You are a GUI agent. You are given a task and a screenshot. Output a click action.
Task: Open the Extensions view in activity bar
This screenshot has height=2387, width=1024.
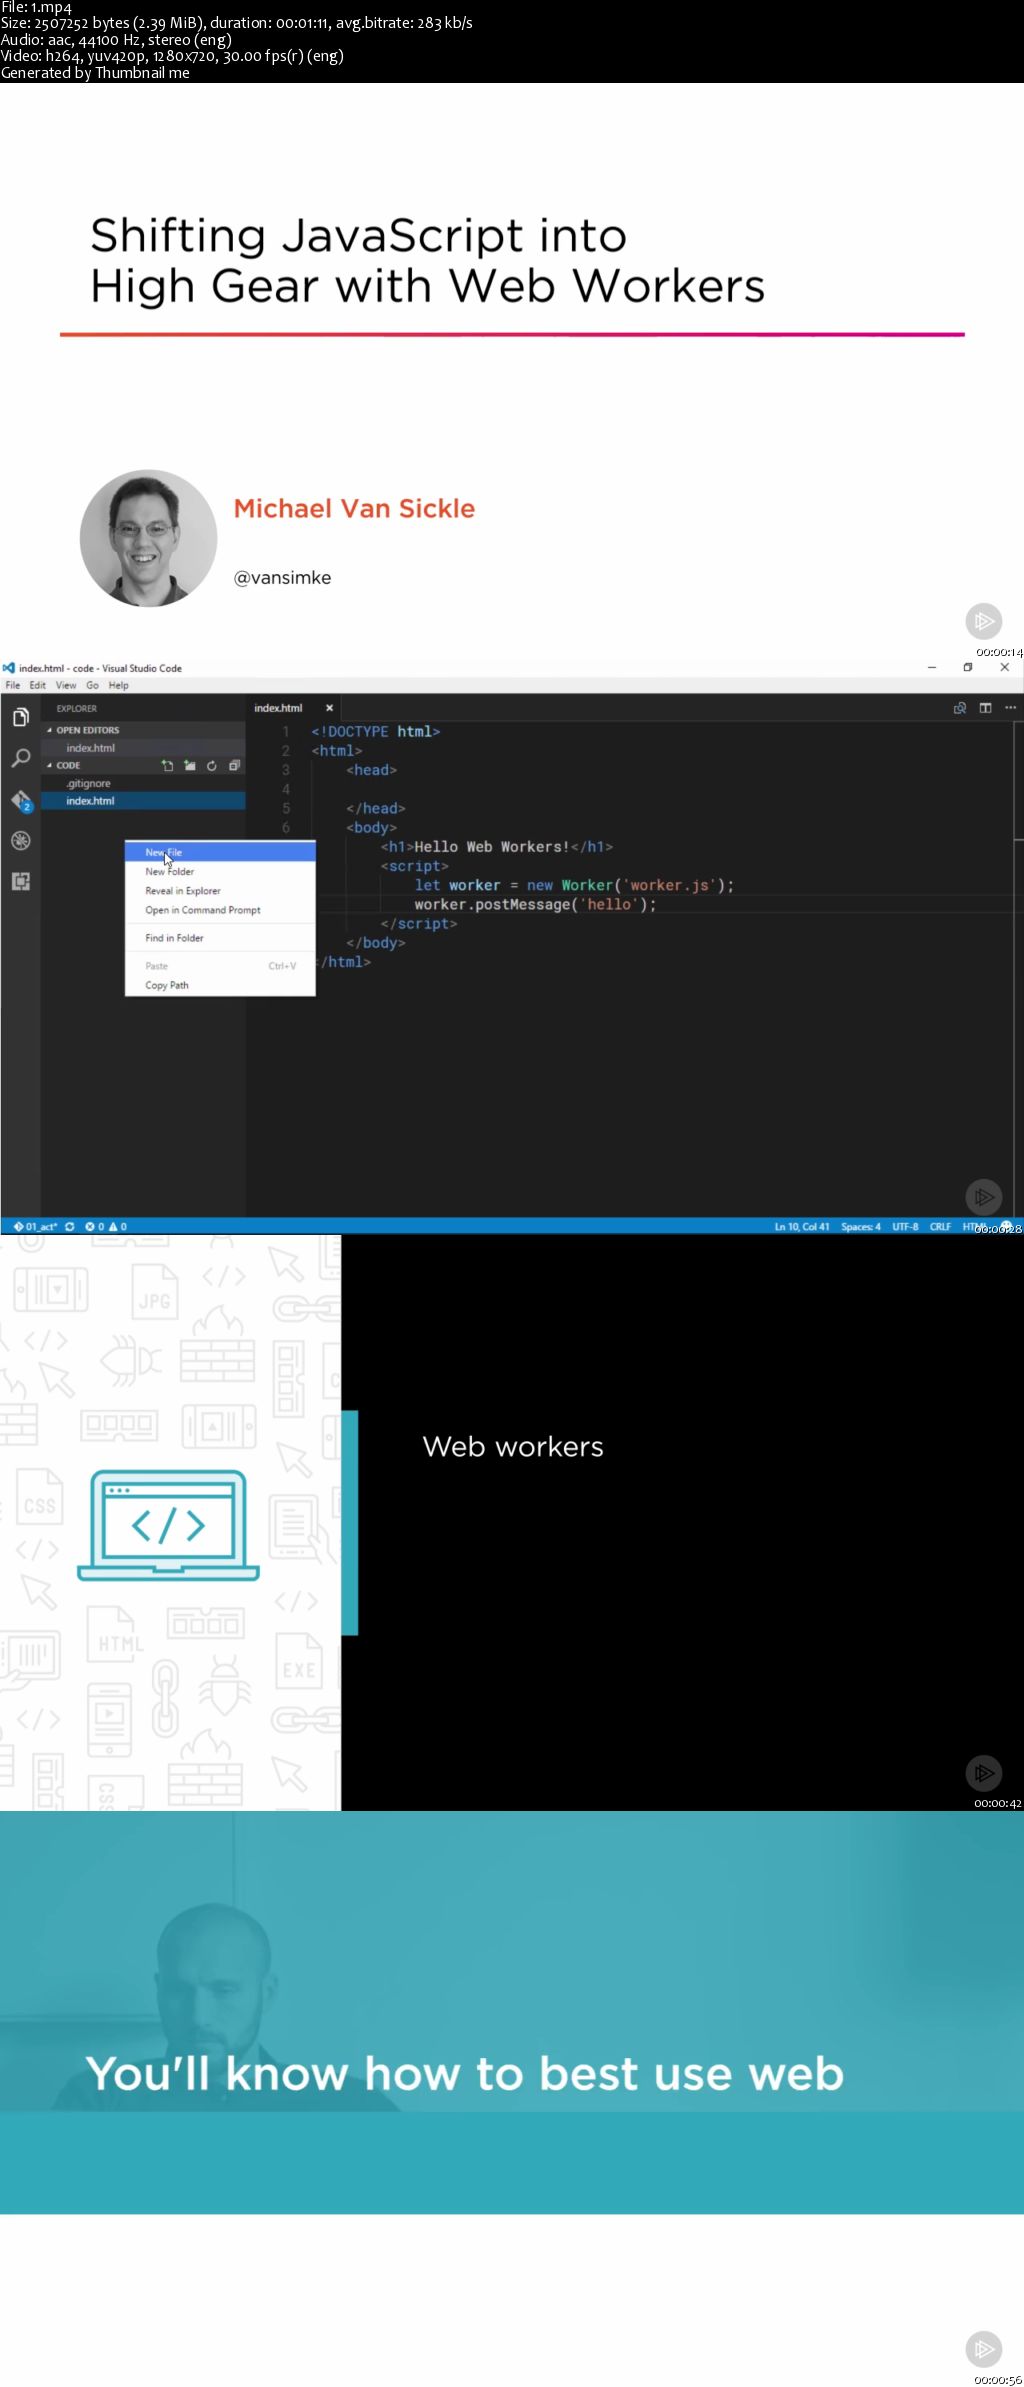[x=20, y=881]
